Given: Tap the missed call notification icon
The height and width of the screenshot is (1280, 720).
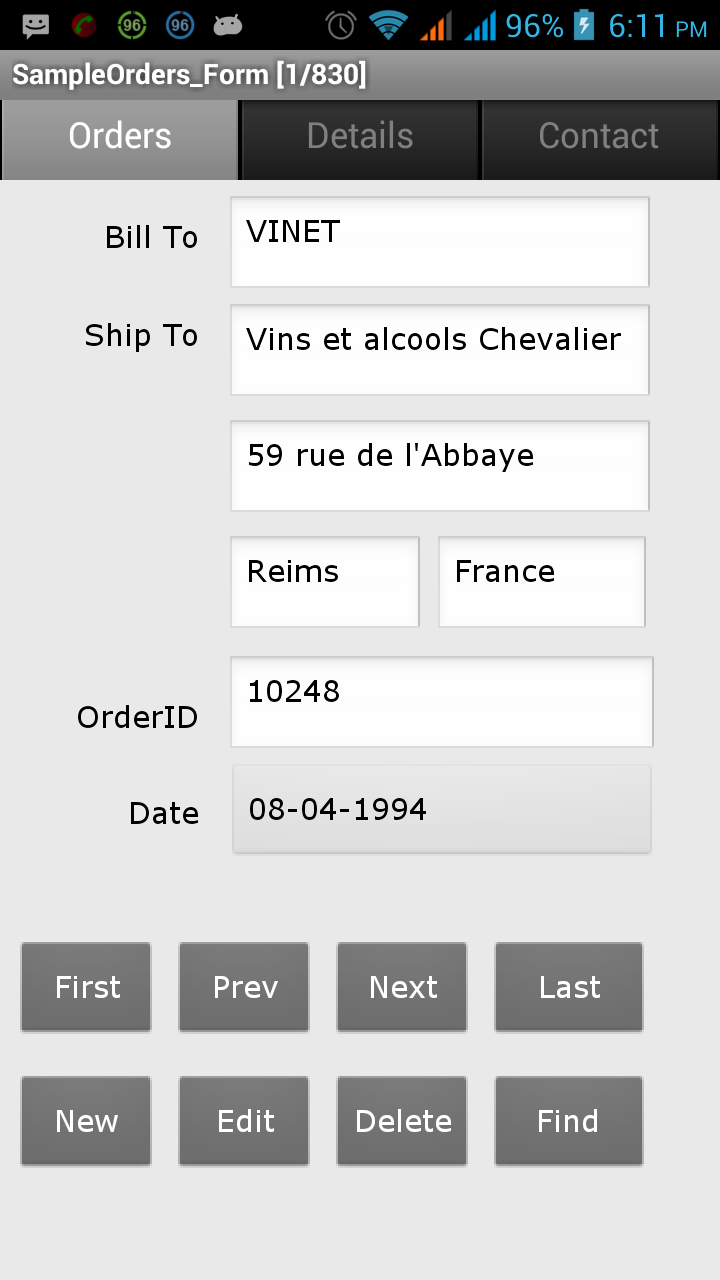Looking at the screenshot, I should [x=84, y=25].
